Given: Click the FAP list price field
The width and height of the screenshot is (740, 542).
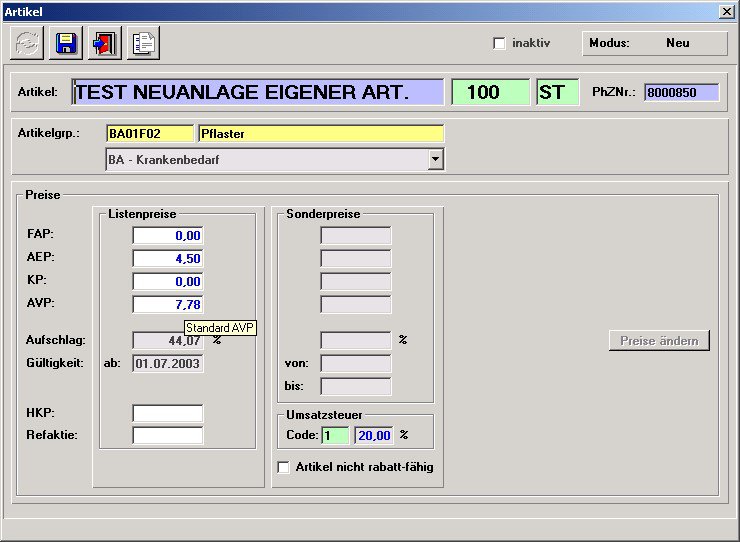Looking at the screenshot, I should 168,235.
